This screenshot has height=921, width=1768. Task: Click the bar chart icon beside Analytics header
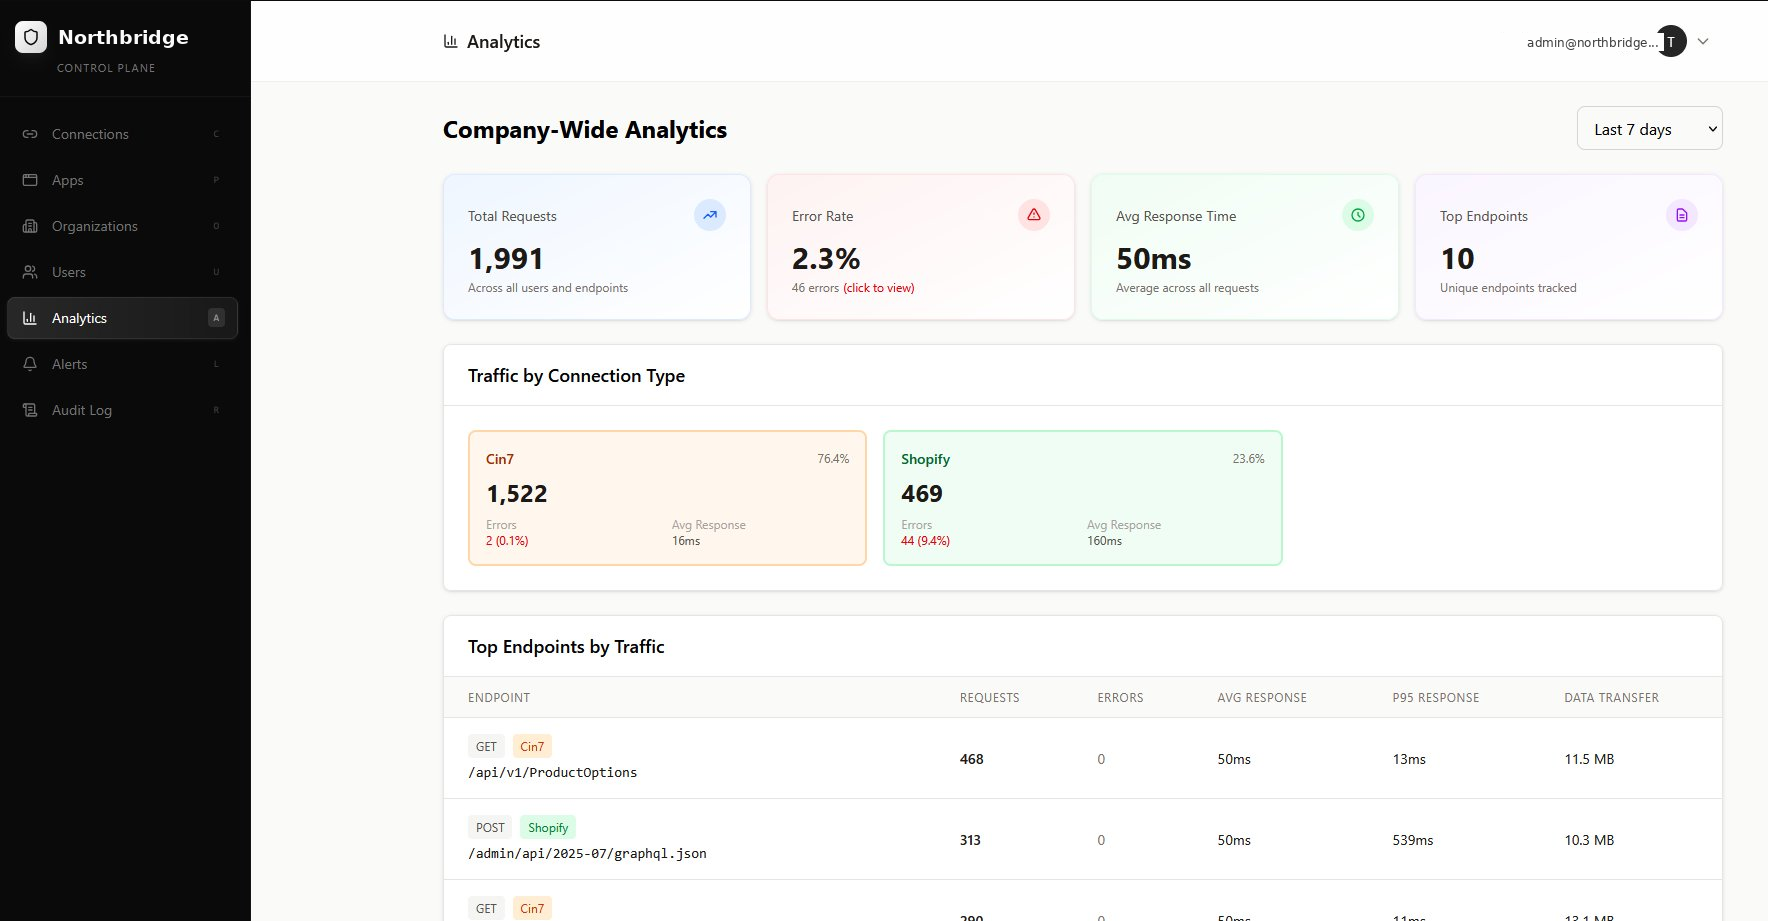451,41
